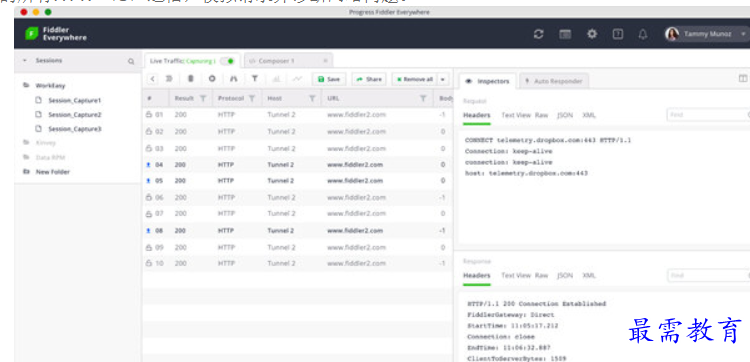Screen dimensions: 750x362
Task: Click the refresh/sync icon in top bar
Action: tap(539, 34)
